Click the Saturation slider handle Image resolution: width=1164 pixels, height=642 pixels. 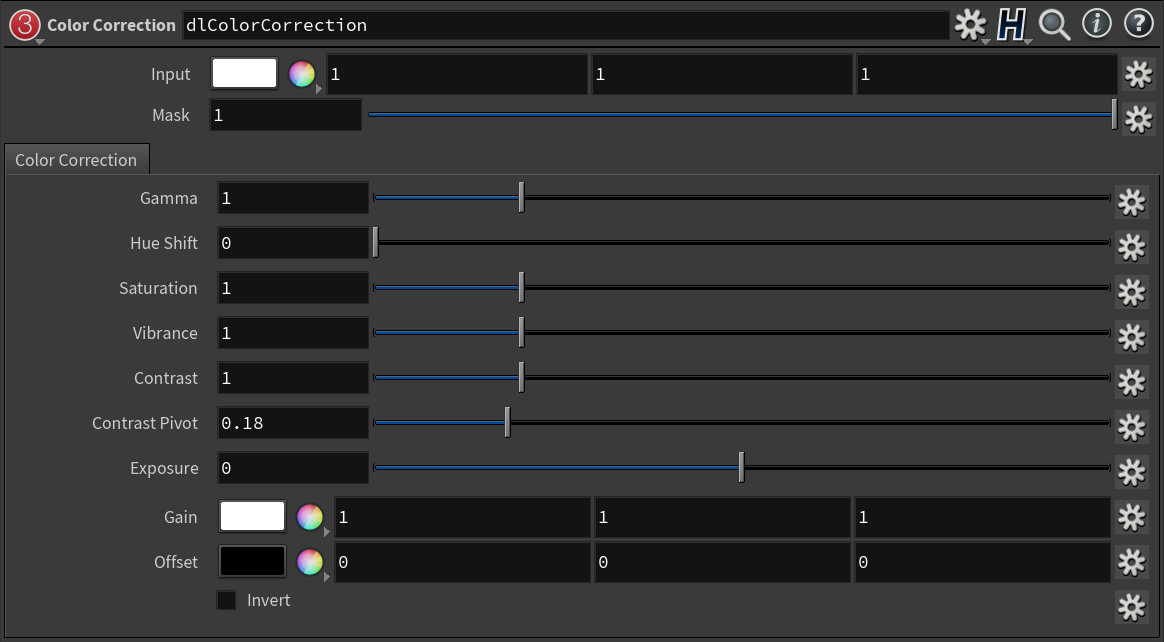click(x=521, y=288)
